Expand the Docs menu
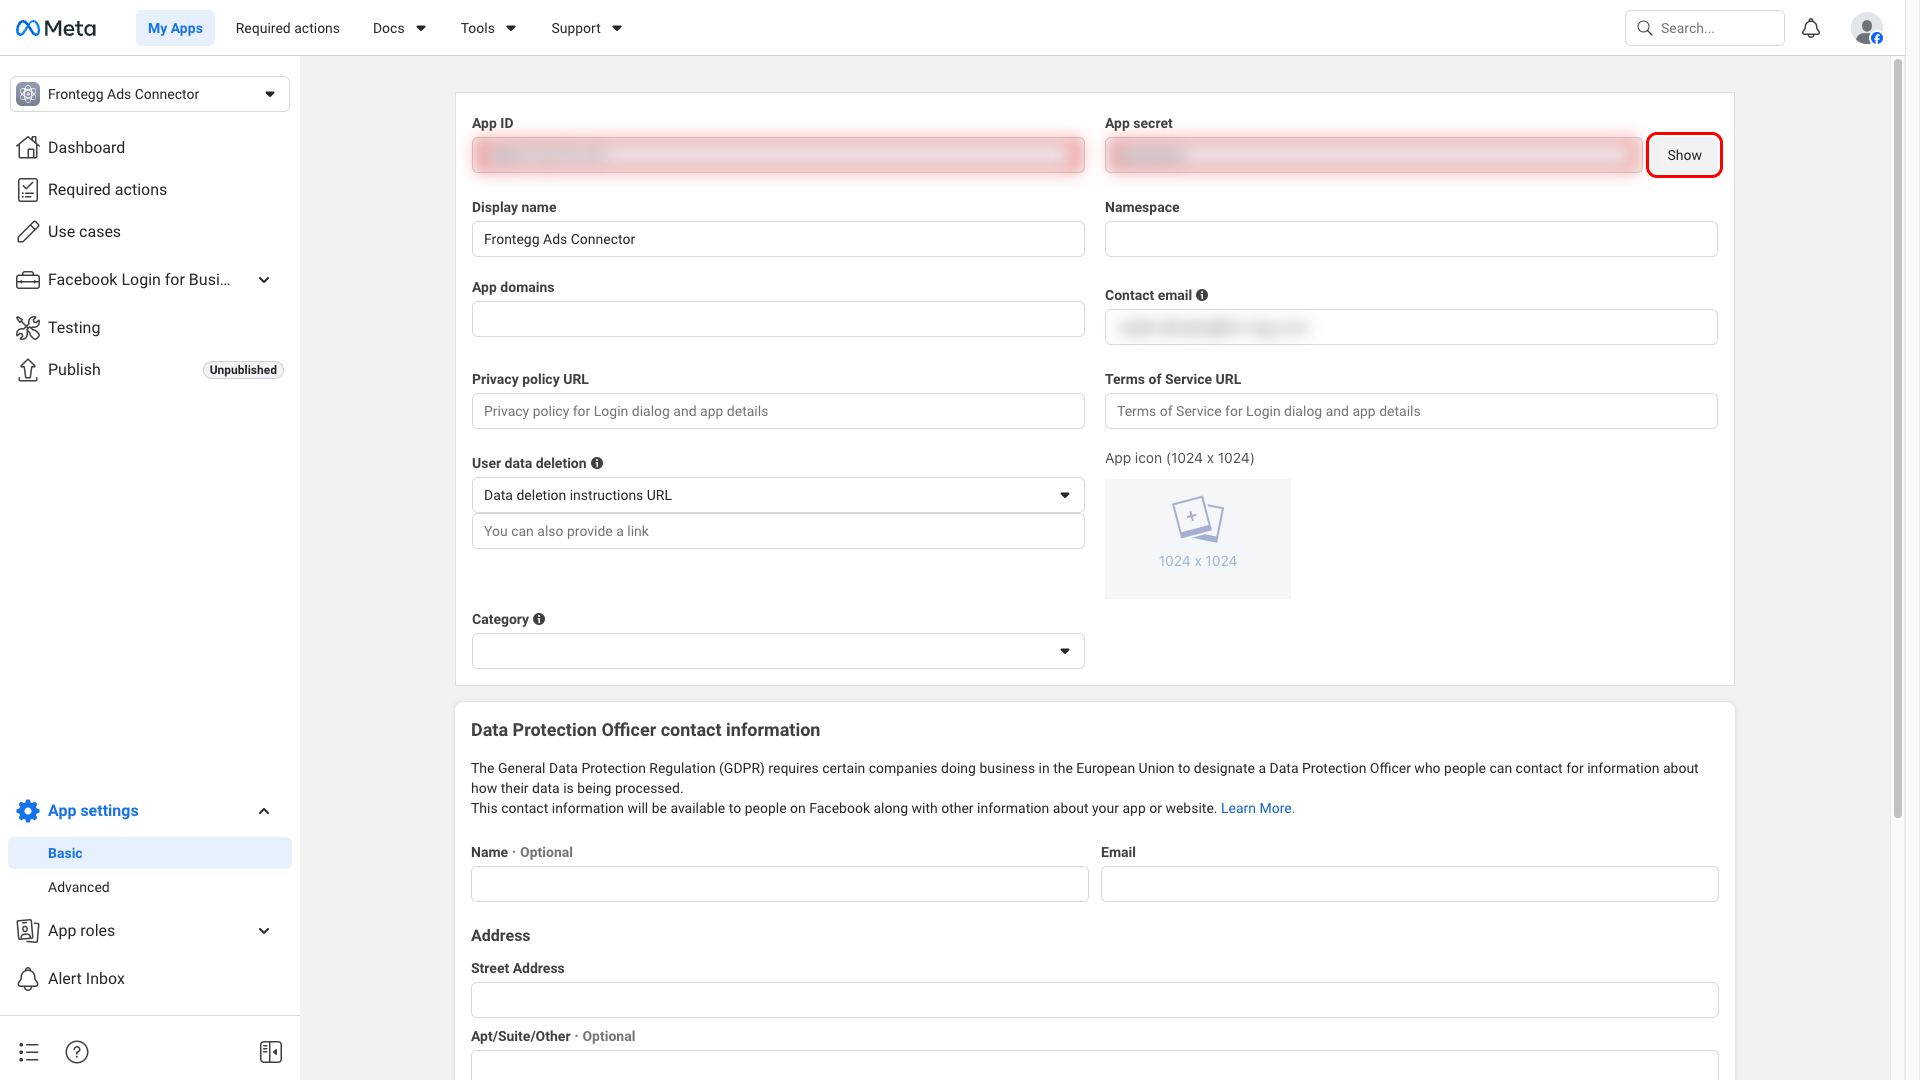The height and width of the screenshot is (1080, 1920). pos(399,28)
